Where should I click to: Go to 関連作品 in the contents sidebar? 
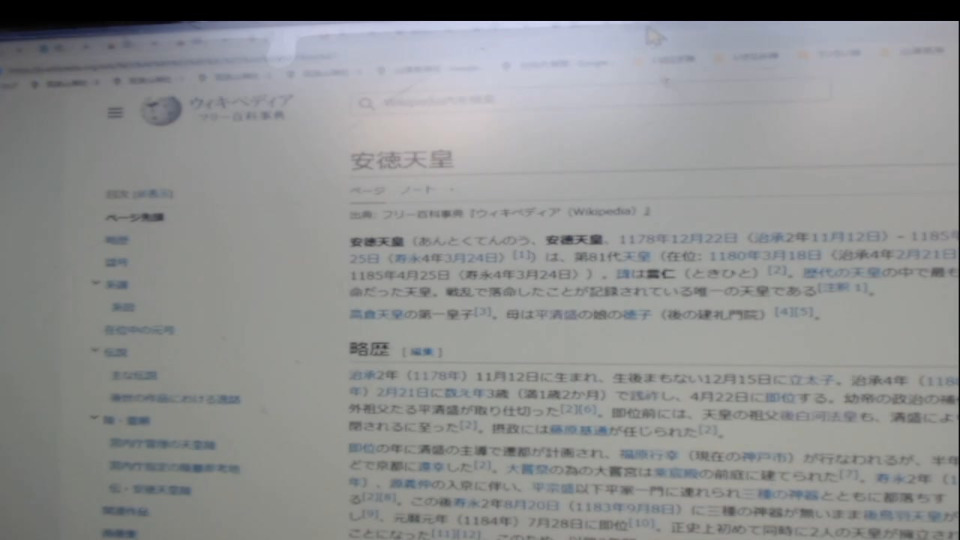point(126,511)
